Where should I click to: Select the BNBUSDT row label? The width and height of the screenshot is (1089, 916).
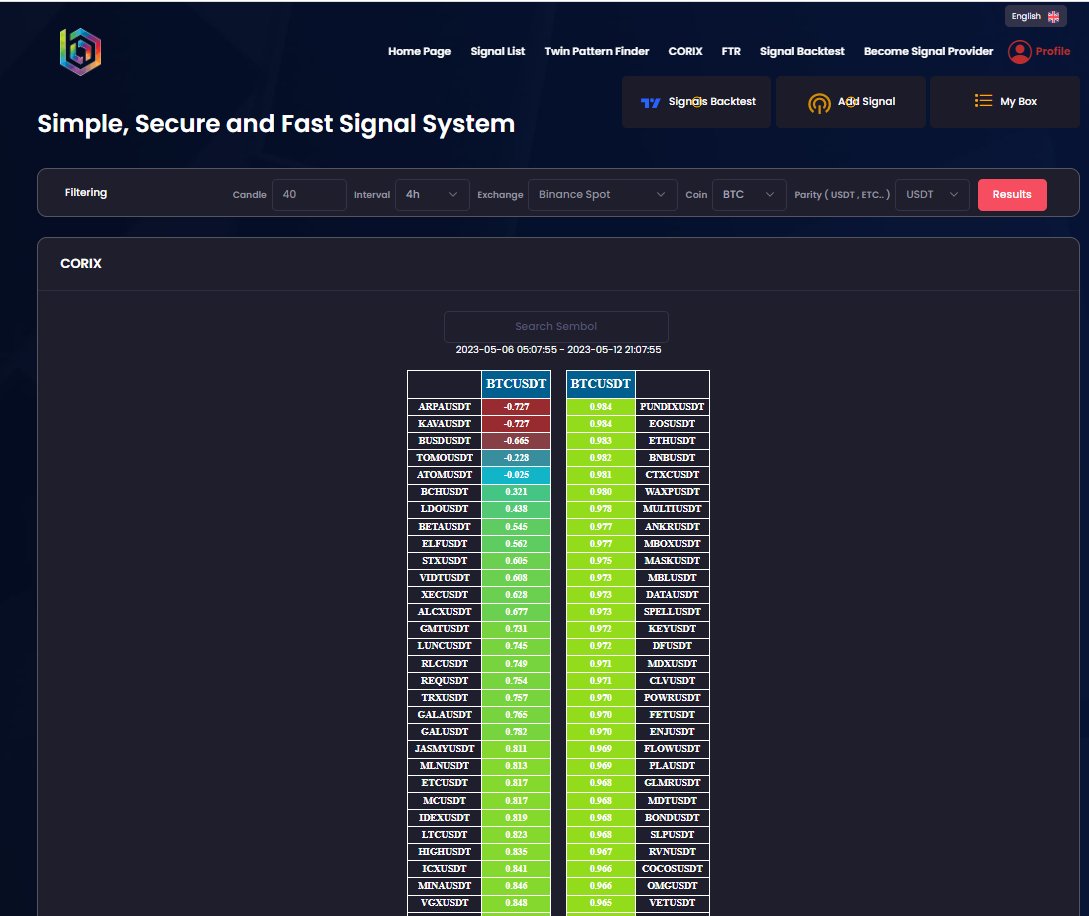point(672,458)
